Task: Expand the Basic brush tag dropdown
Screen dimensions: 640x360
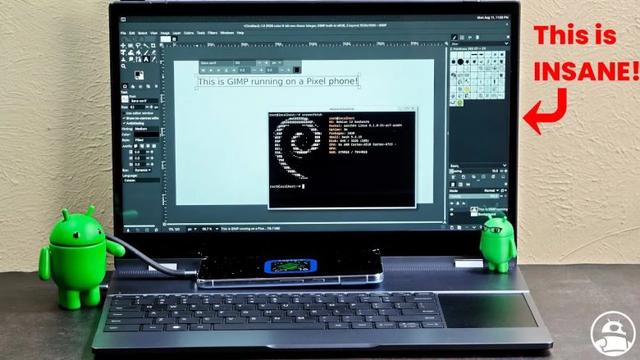Action: click(x=504, y=165)
